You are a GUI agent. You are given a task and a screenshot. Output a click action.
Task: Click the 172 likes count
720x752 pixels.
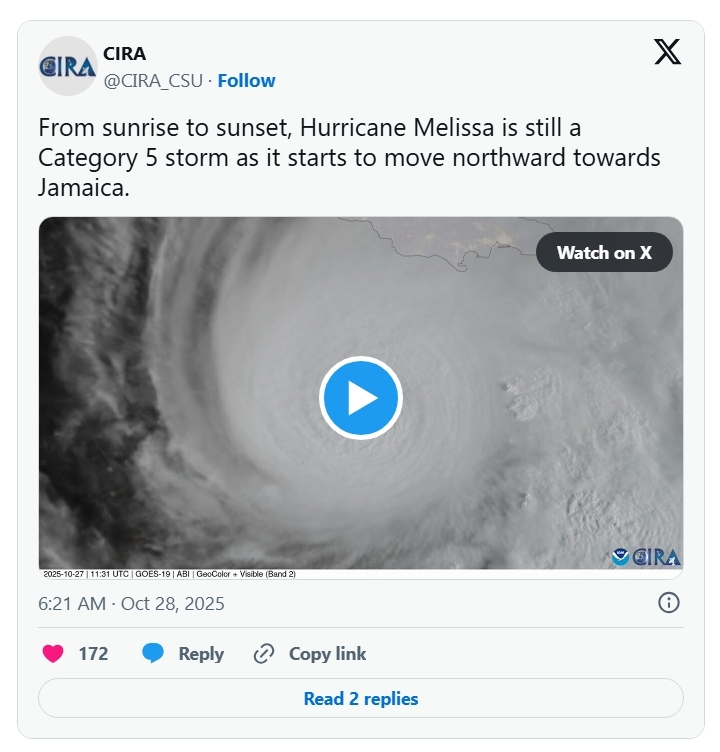click(93, 654)
